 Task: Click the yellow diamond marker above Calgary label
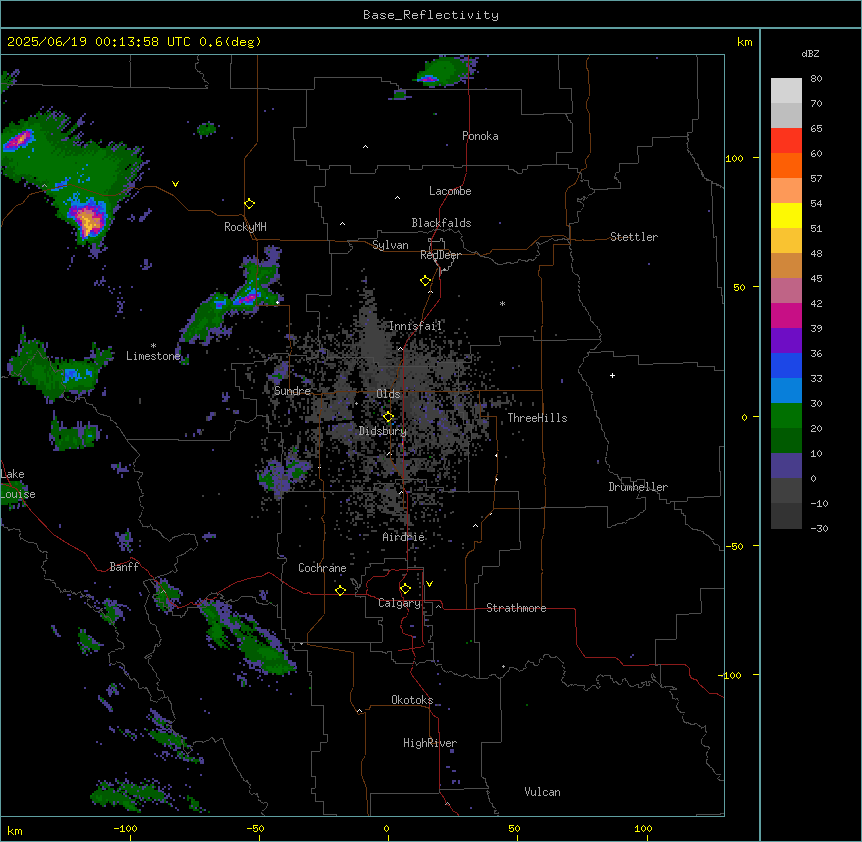(x=405, y=589)
